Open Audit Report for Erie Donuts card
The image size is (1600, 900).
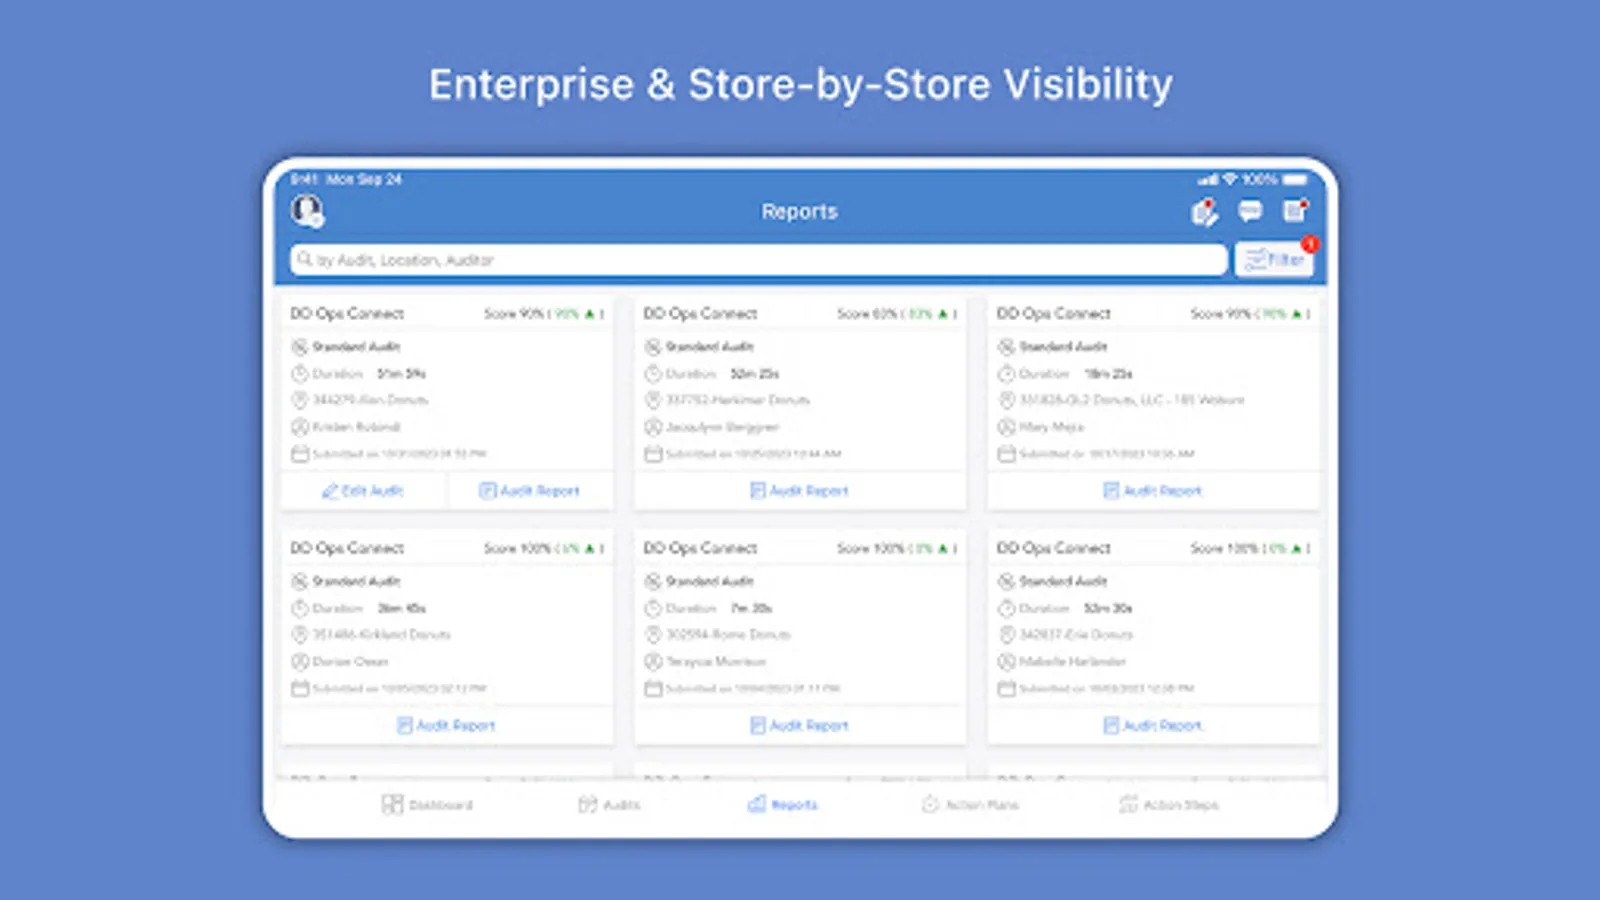[x=1153, y=725]
